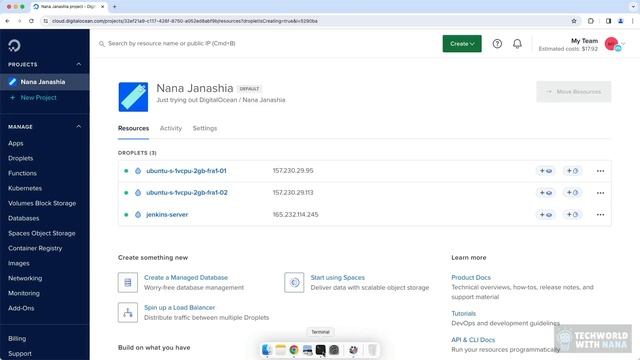Open the notifications bell
The height and width of the screenshot is (360, 640).
click(x=517, y=44)
